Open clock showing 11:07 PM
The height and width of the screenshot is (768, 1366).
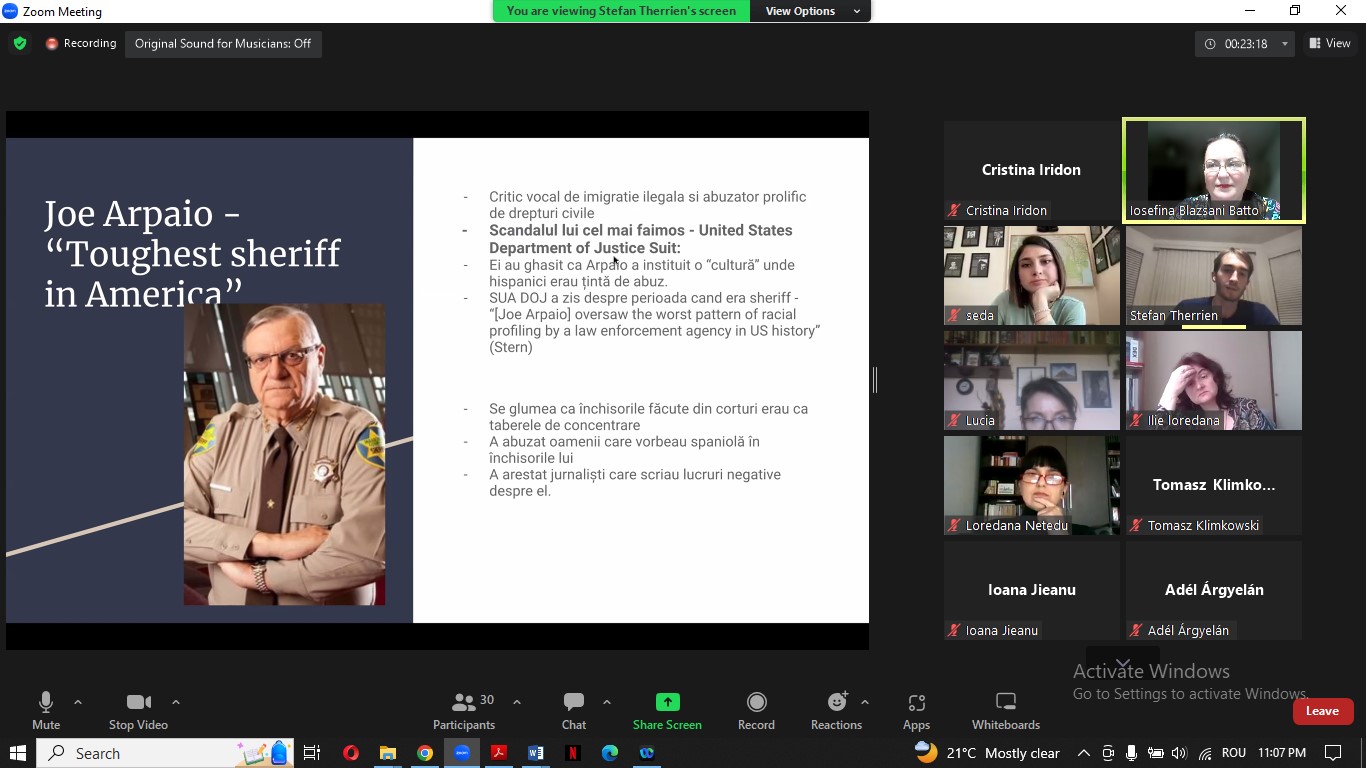click(x=1282, y=753)
